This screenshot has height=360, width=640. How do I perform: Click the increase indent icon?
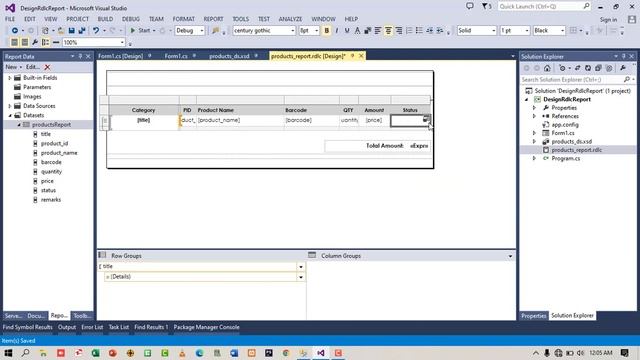point(440,31)
